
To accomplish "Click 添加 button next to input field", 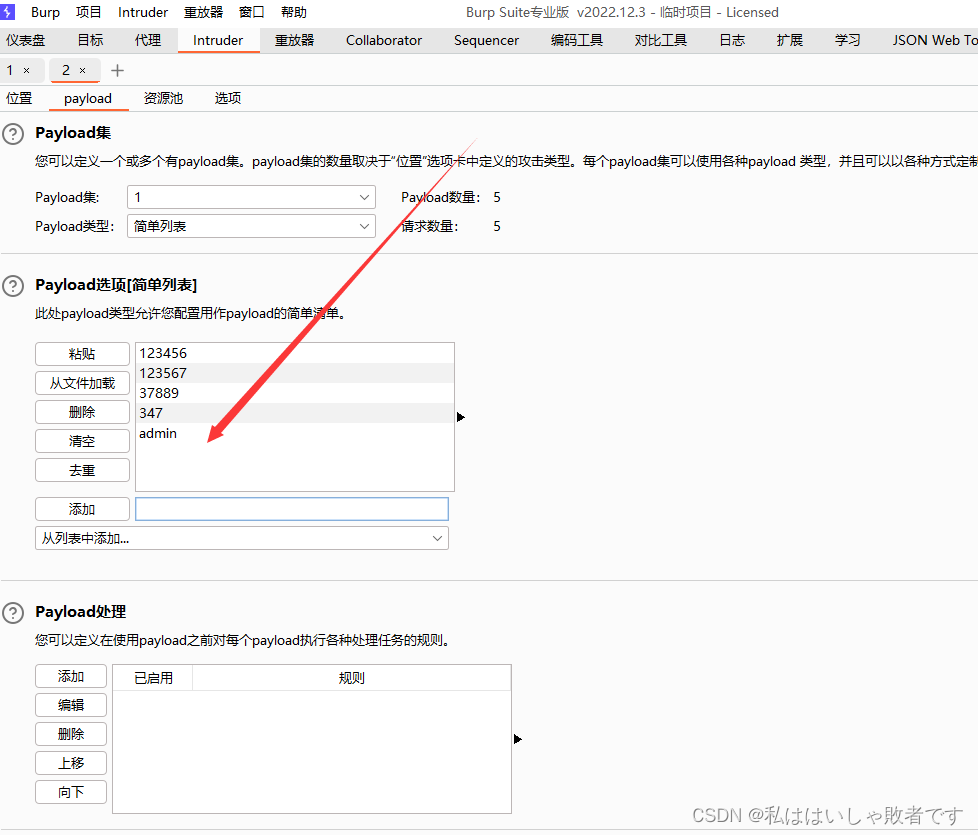I will [82, 509].
